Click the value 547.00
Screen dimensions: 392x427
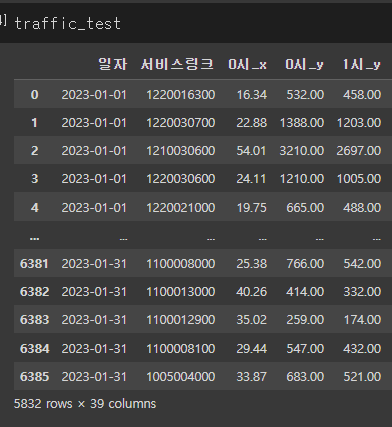tap(305, 349)
